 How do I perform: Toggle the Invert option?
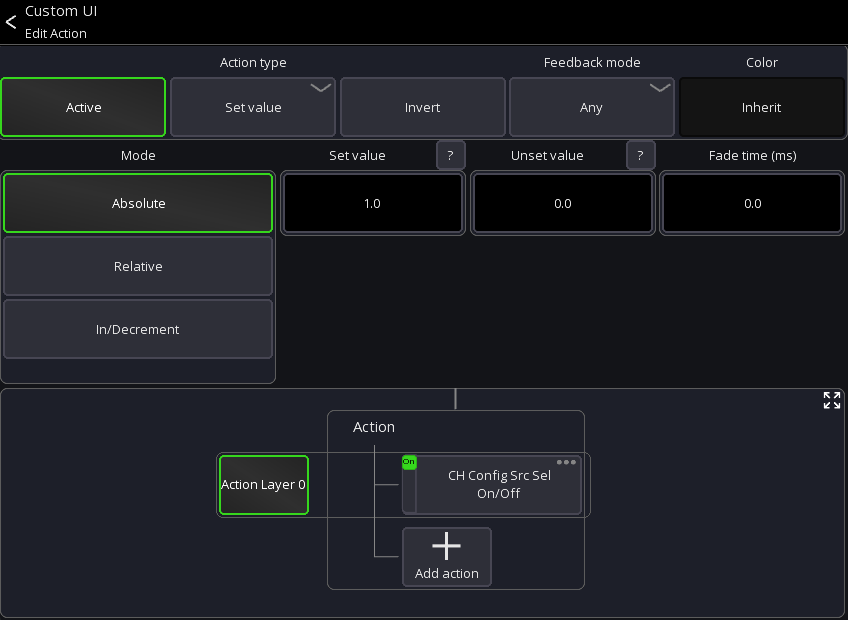click(x=422, y=107)
